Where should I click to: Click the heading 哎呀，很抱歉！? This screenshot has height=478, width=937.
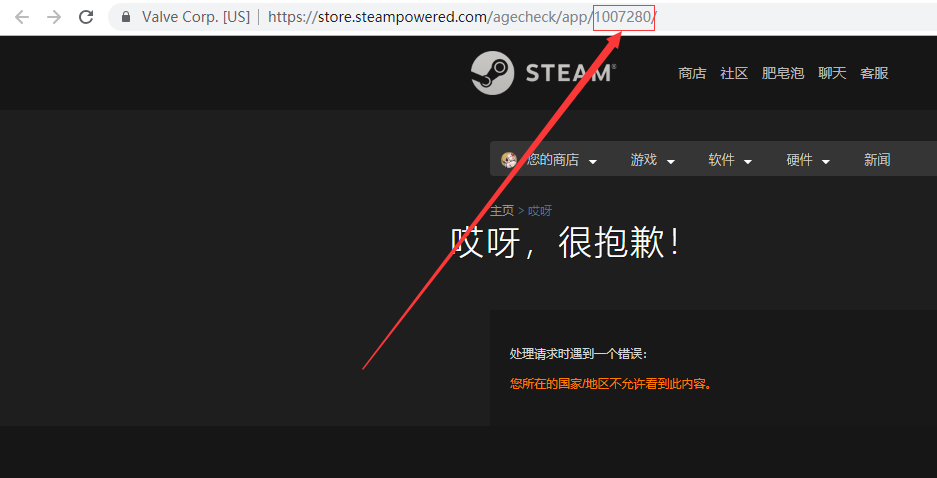[x=566, y=243]
